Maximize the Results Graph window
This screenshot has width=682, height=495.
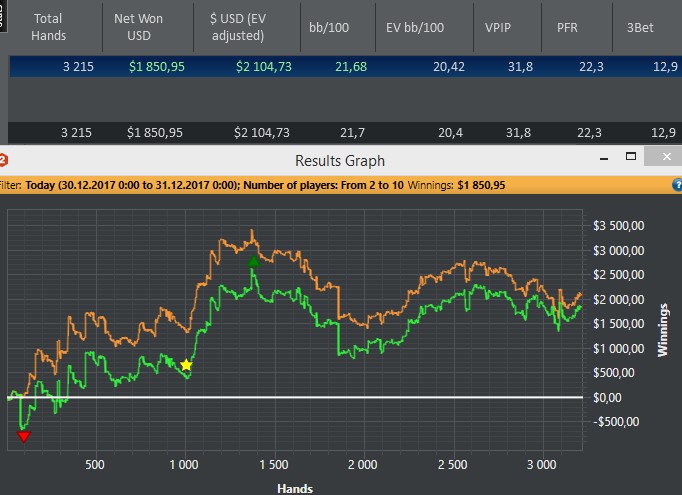point(631,156)
